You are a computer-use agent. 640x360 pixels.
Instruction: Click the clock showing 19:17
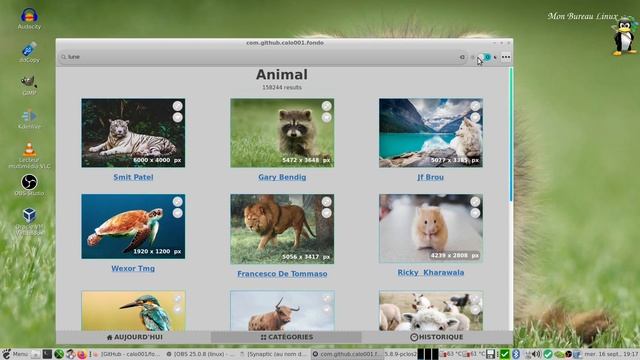[x=611, y=354]
